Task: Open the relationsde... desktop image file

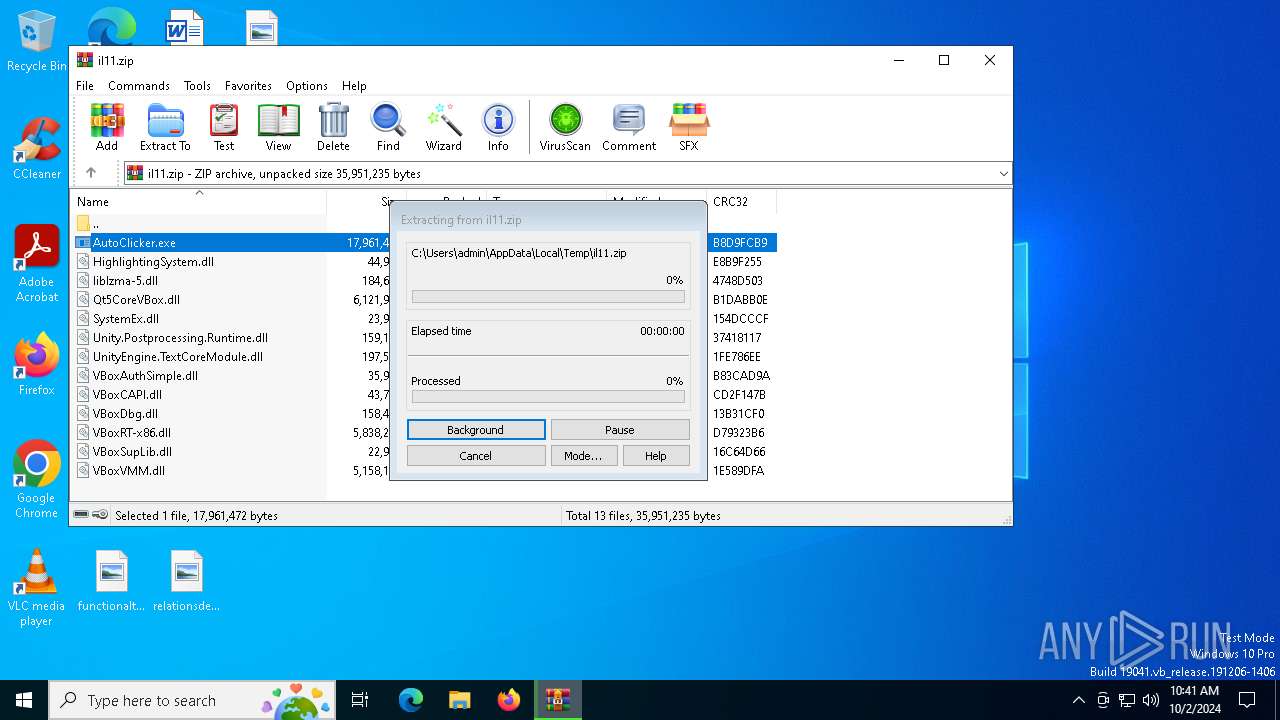Action: (187, 581)
